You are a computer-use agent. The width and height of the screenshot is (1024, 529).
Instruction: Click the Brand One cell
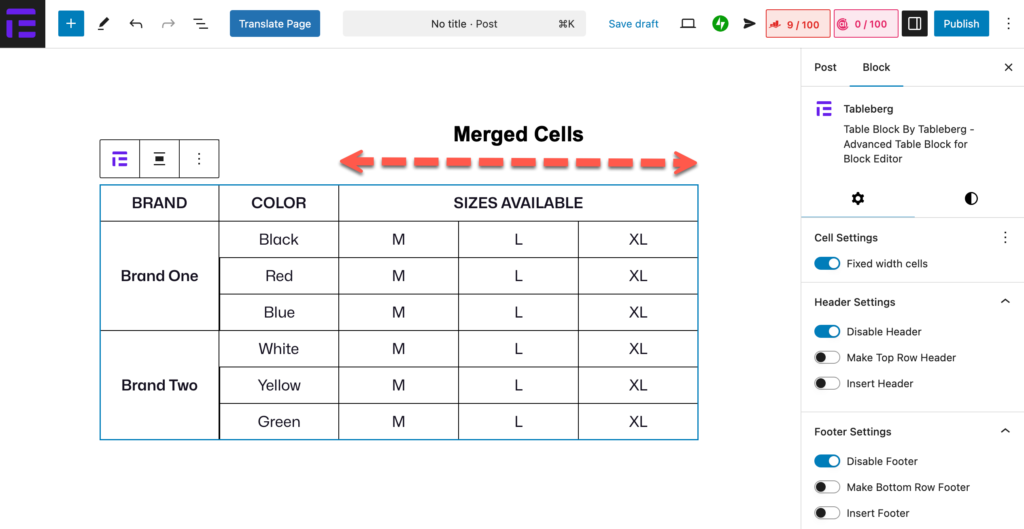pos(159,276)
